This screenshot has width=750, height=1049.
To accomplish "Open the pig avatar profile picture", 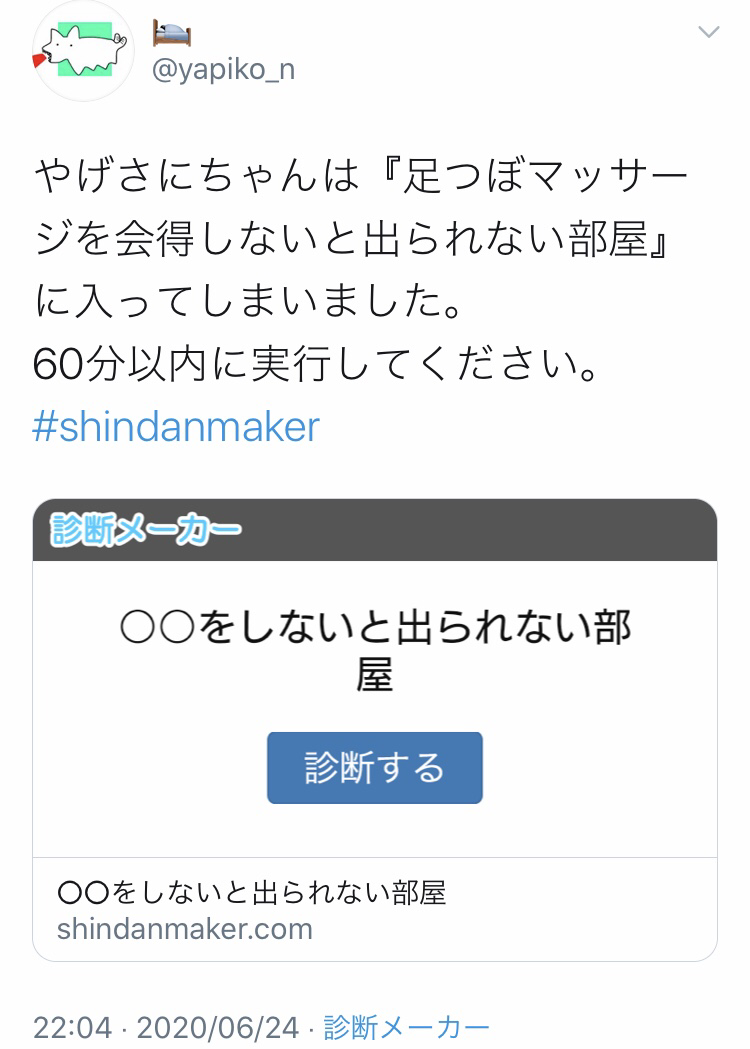I will [83, 51].
